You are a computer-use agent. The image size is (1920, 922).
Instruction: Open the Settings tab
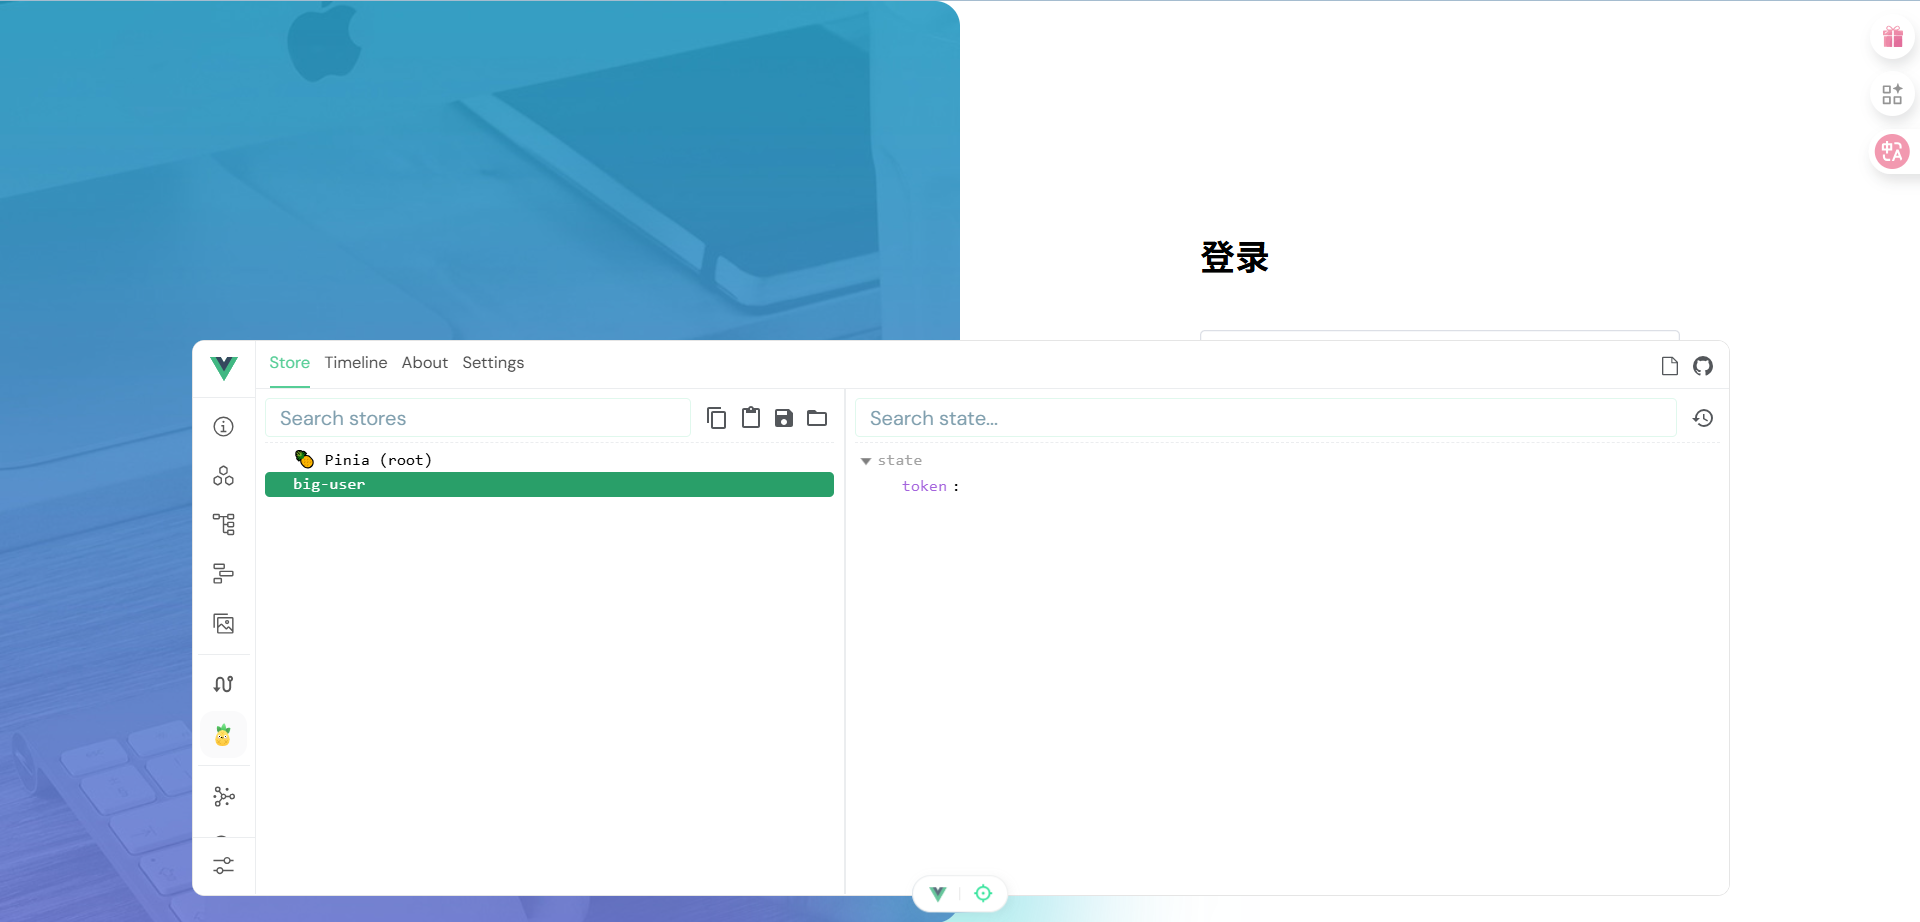click(493, 363)
